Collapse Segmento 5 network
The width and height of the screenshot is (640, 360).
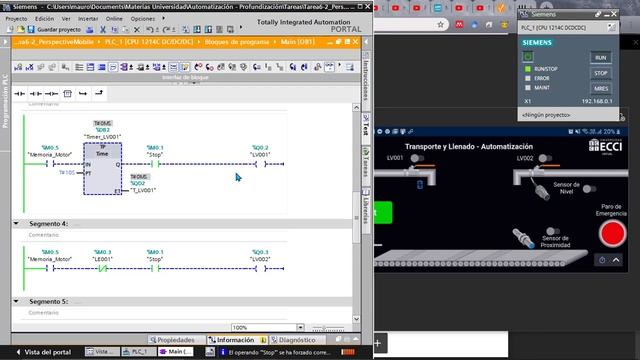[x=16, y=302]
